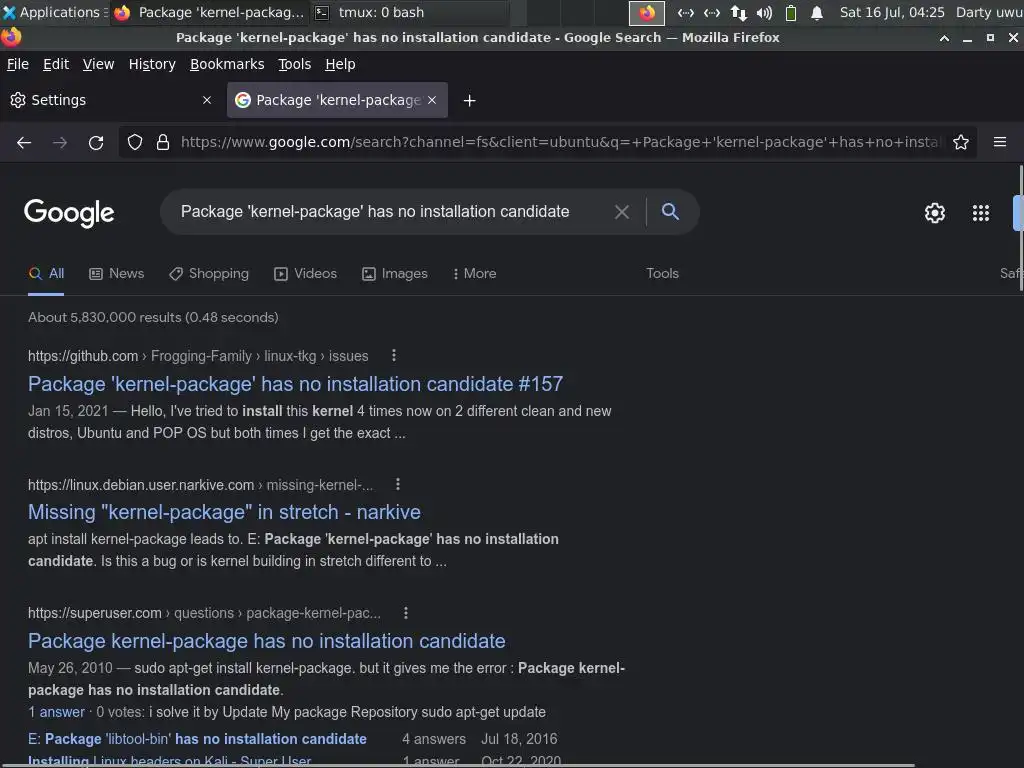Open the File menu

[18, 64]
